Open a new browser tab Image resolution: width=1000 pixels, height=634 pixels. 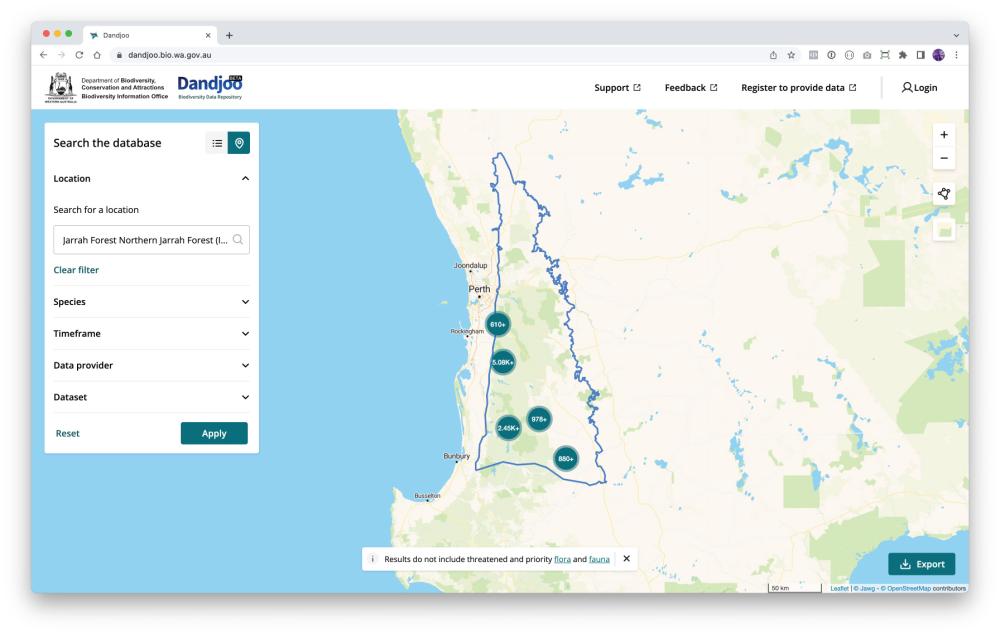pos(230,35)
